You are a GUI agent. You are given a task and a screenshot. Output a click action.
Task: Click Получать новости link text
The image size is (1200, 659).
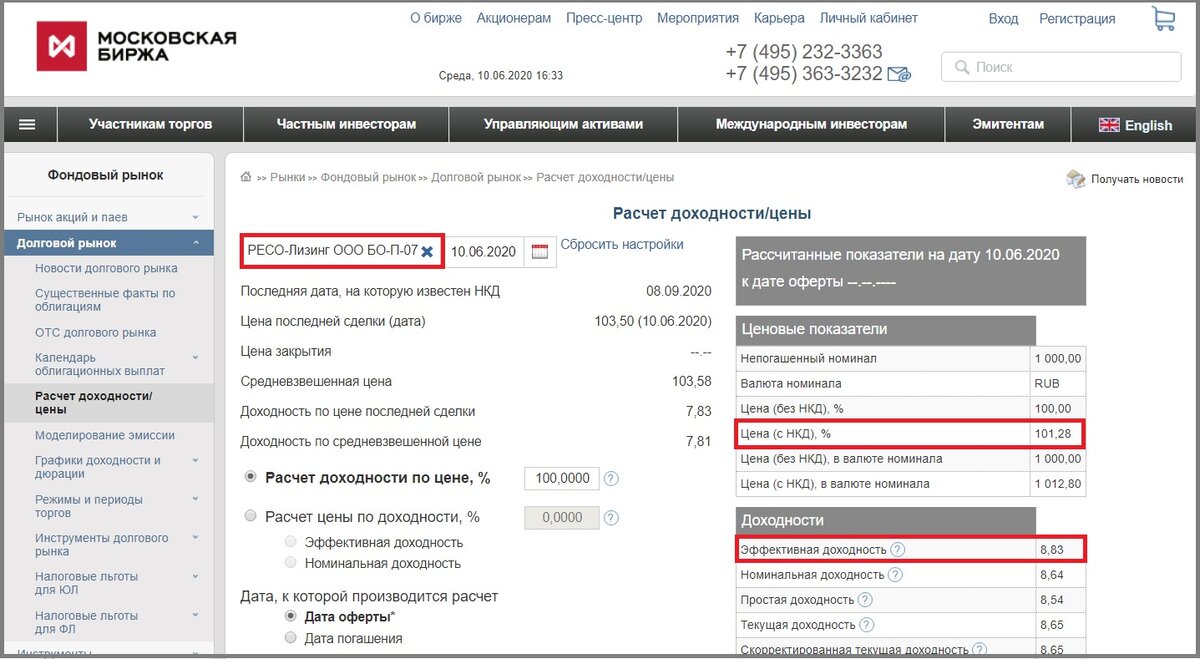pyautogui.click(x=1137, y=179)
